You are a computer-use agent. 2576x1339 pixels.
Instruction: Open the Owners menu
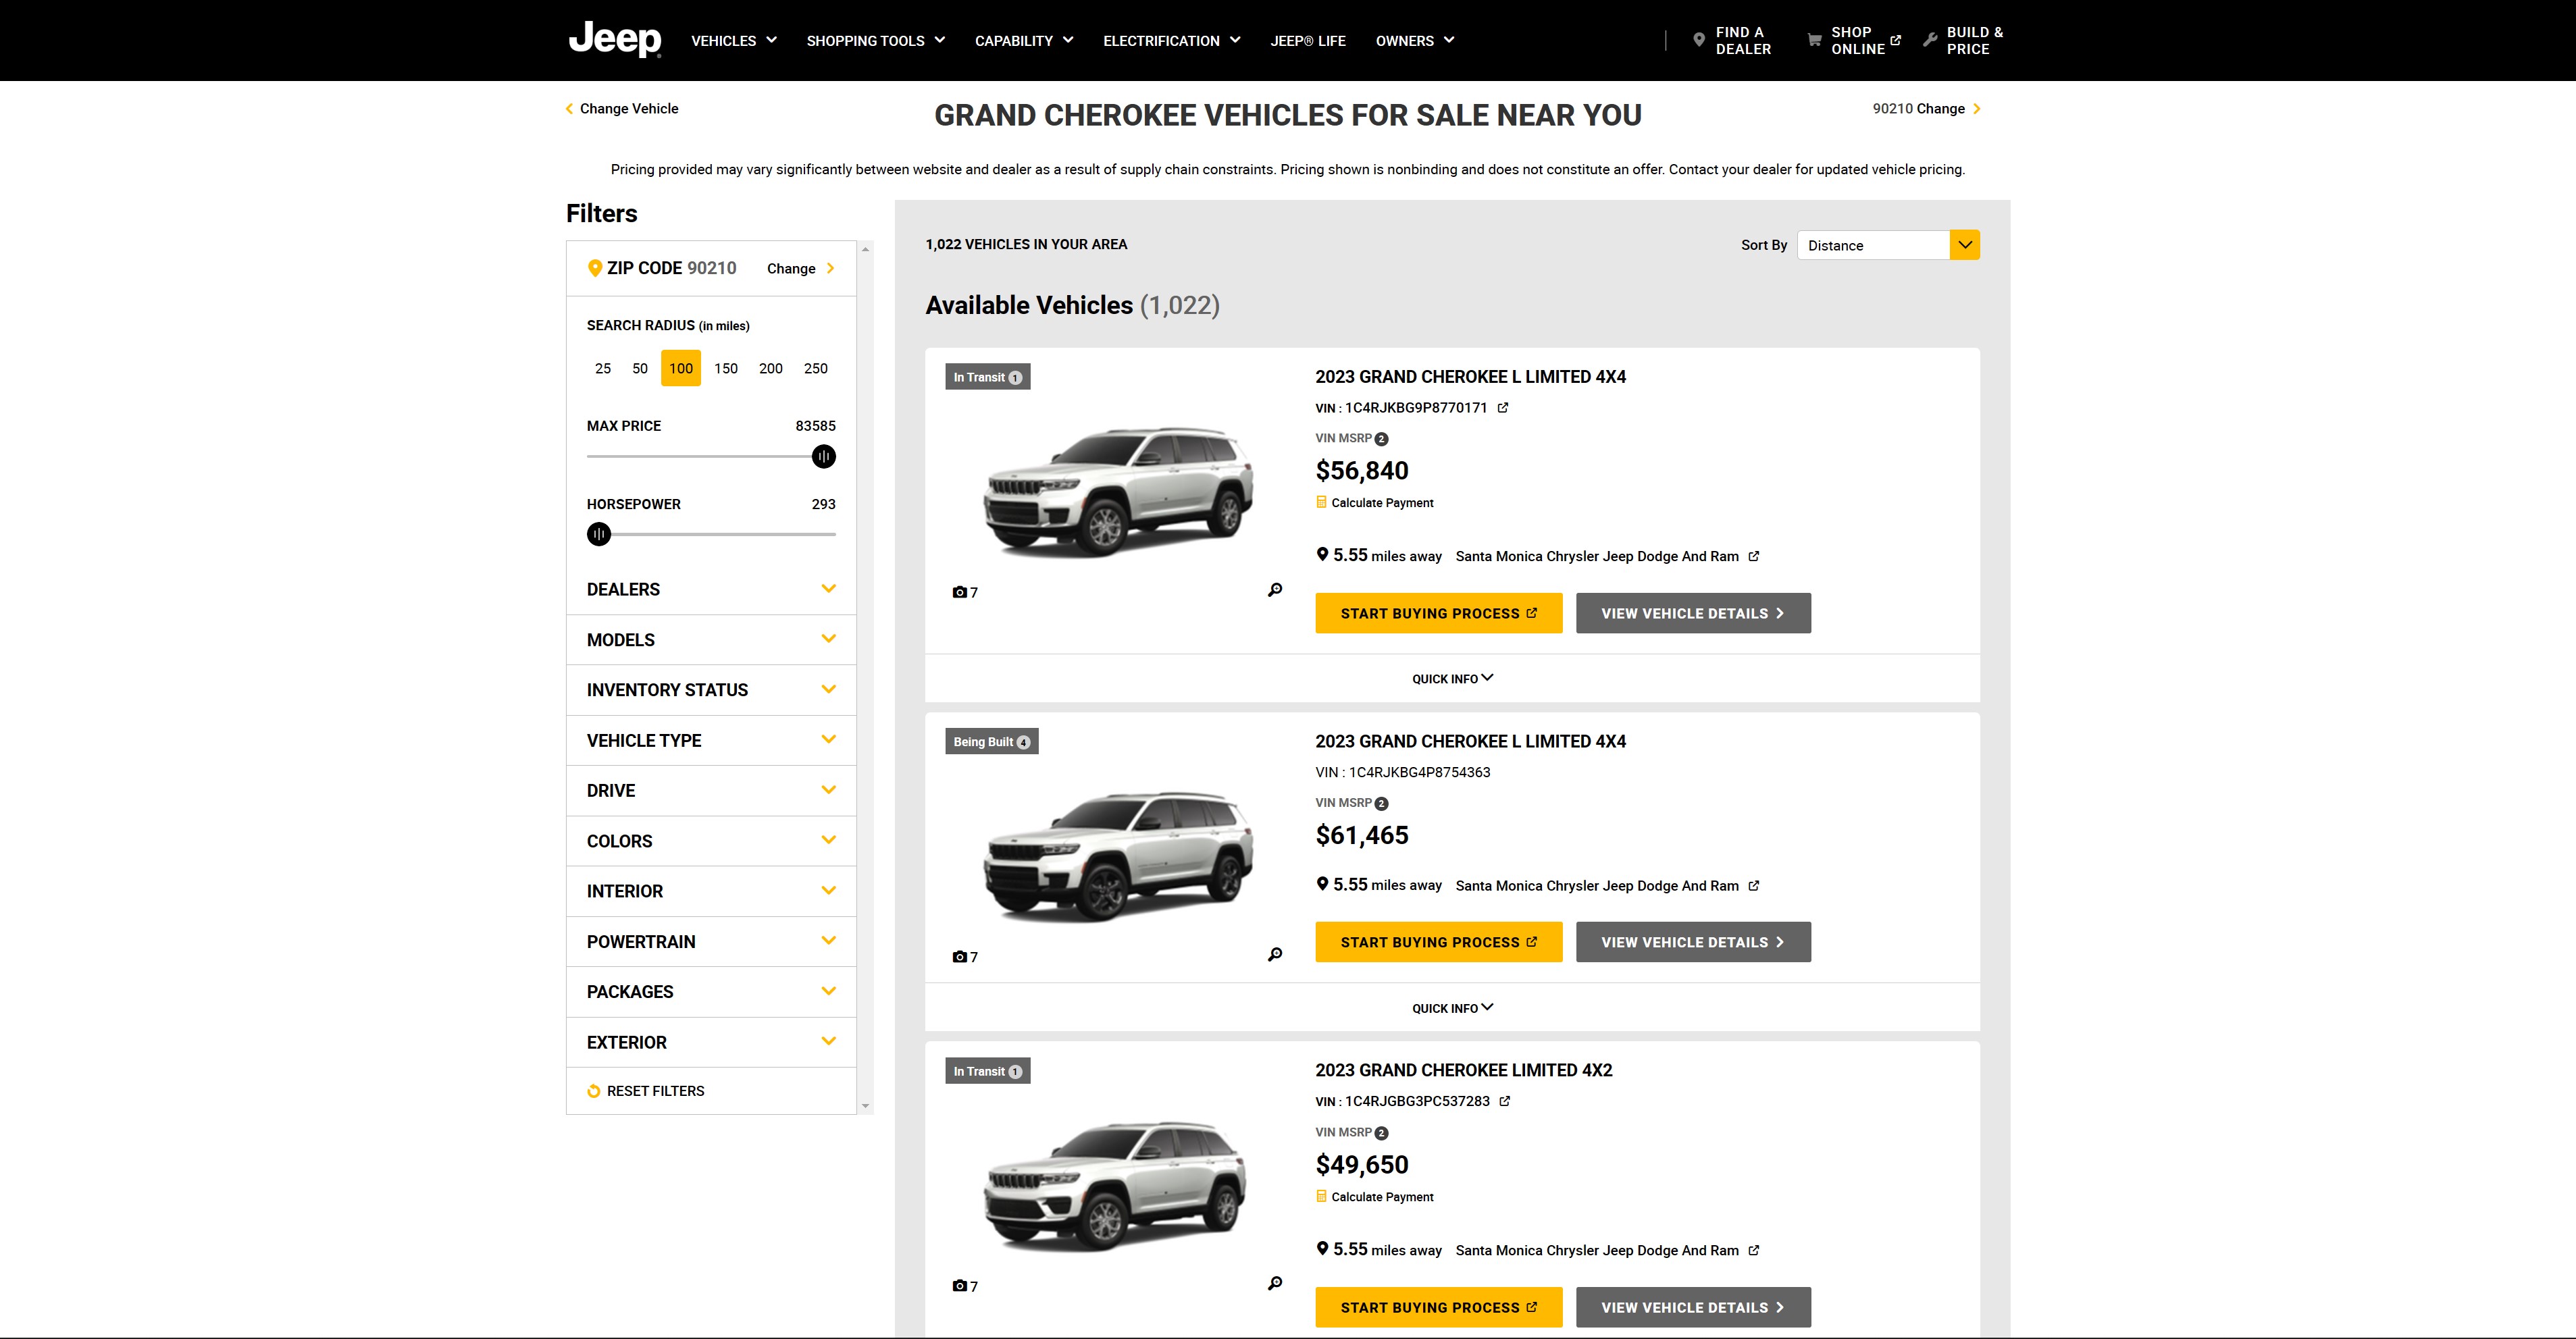(1415, 41)
